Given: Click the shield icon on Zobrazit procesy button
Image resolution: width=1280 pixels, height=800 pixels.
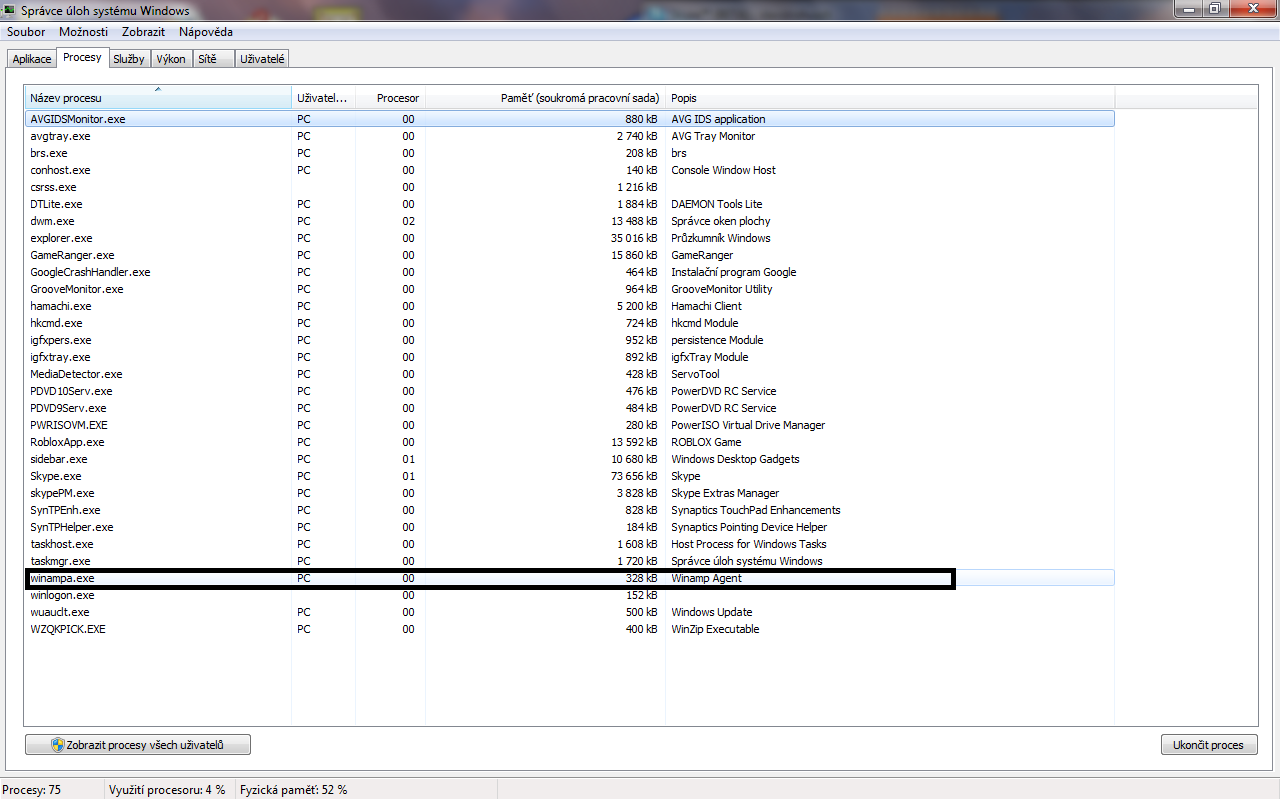Looking at the screenshot, I should point(58,745).
